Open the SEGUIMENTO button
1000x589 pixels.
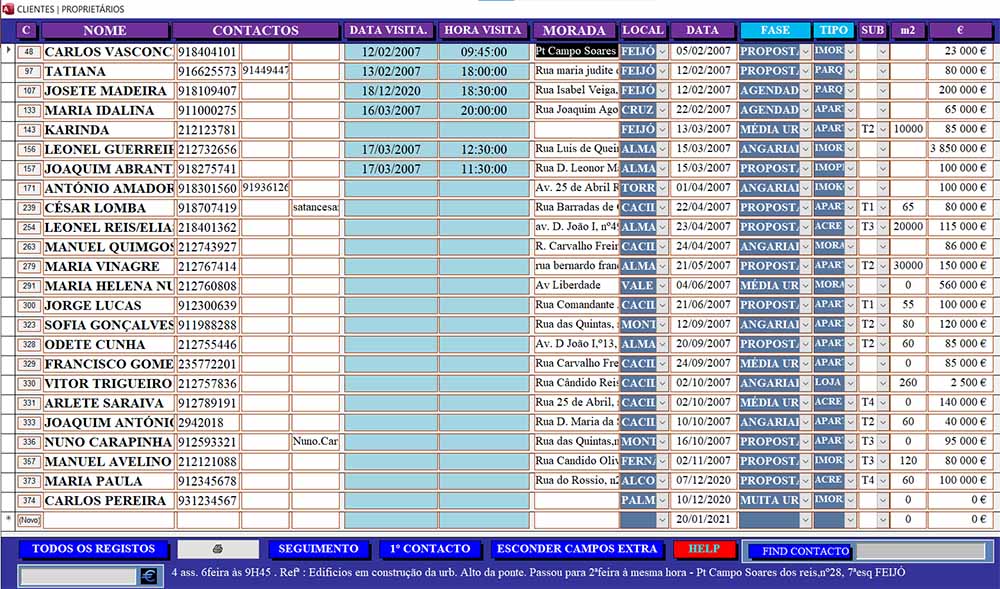pyautogui.click(x=318, y=549)
